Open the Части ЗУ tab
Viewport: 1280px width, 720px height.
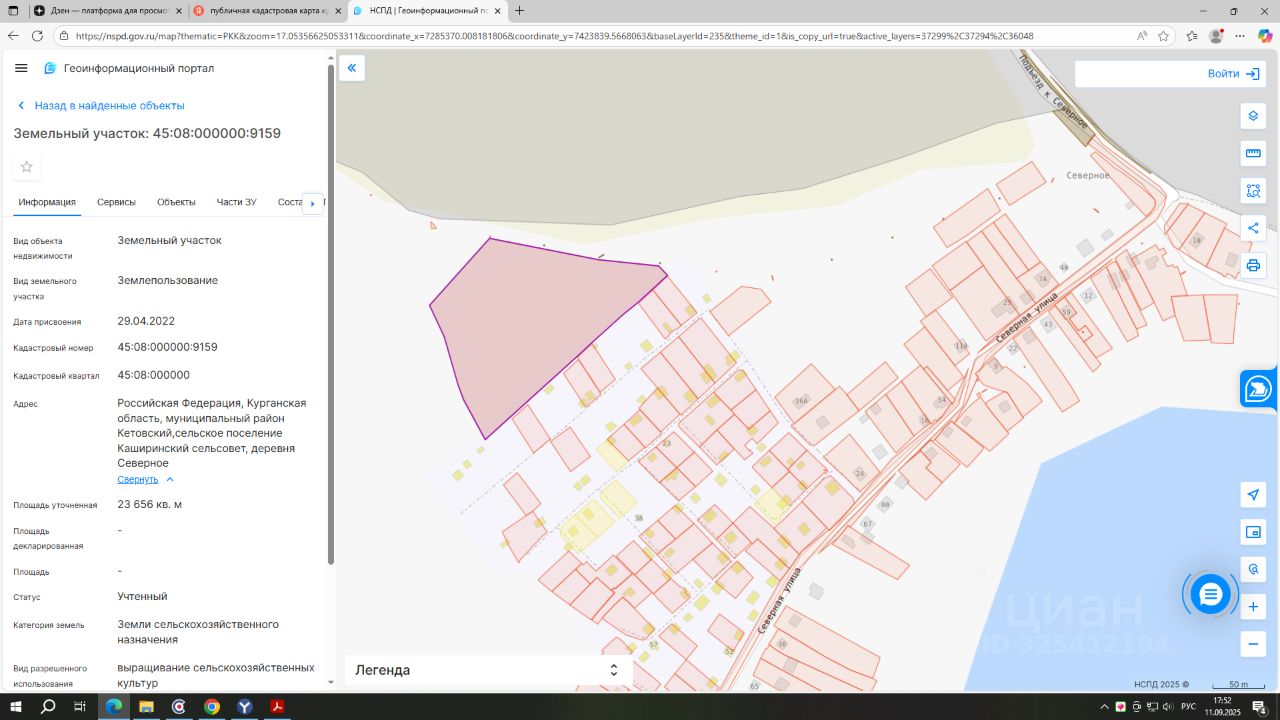236,202
